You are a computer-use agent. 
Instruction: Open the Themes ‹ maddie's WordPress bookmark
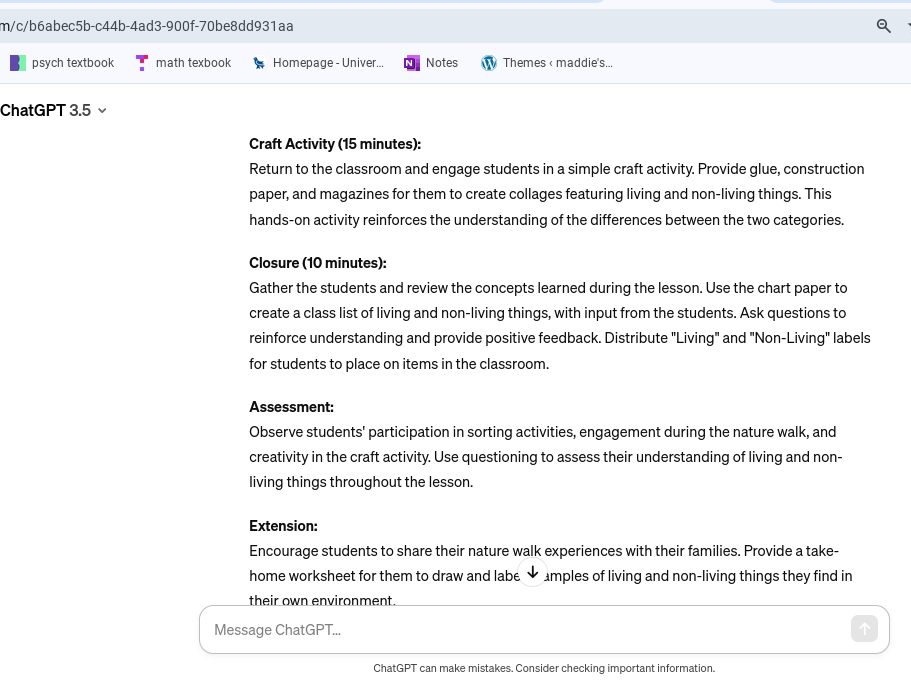click(x=547, y=63)
